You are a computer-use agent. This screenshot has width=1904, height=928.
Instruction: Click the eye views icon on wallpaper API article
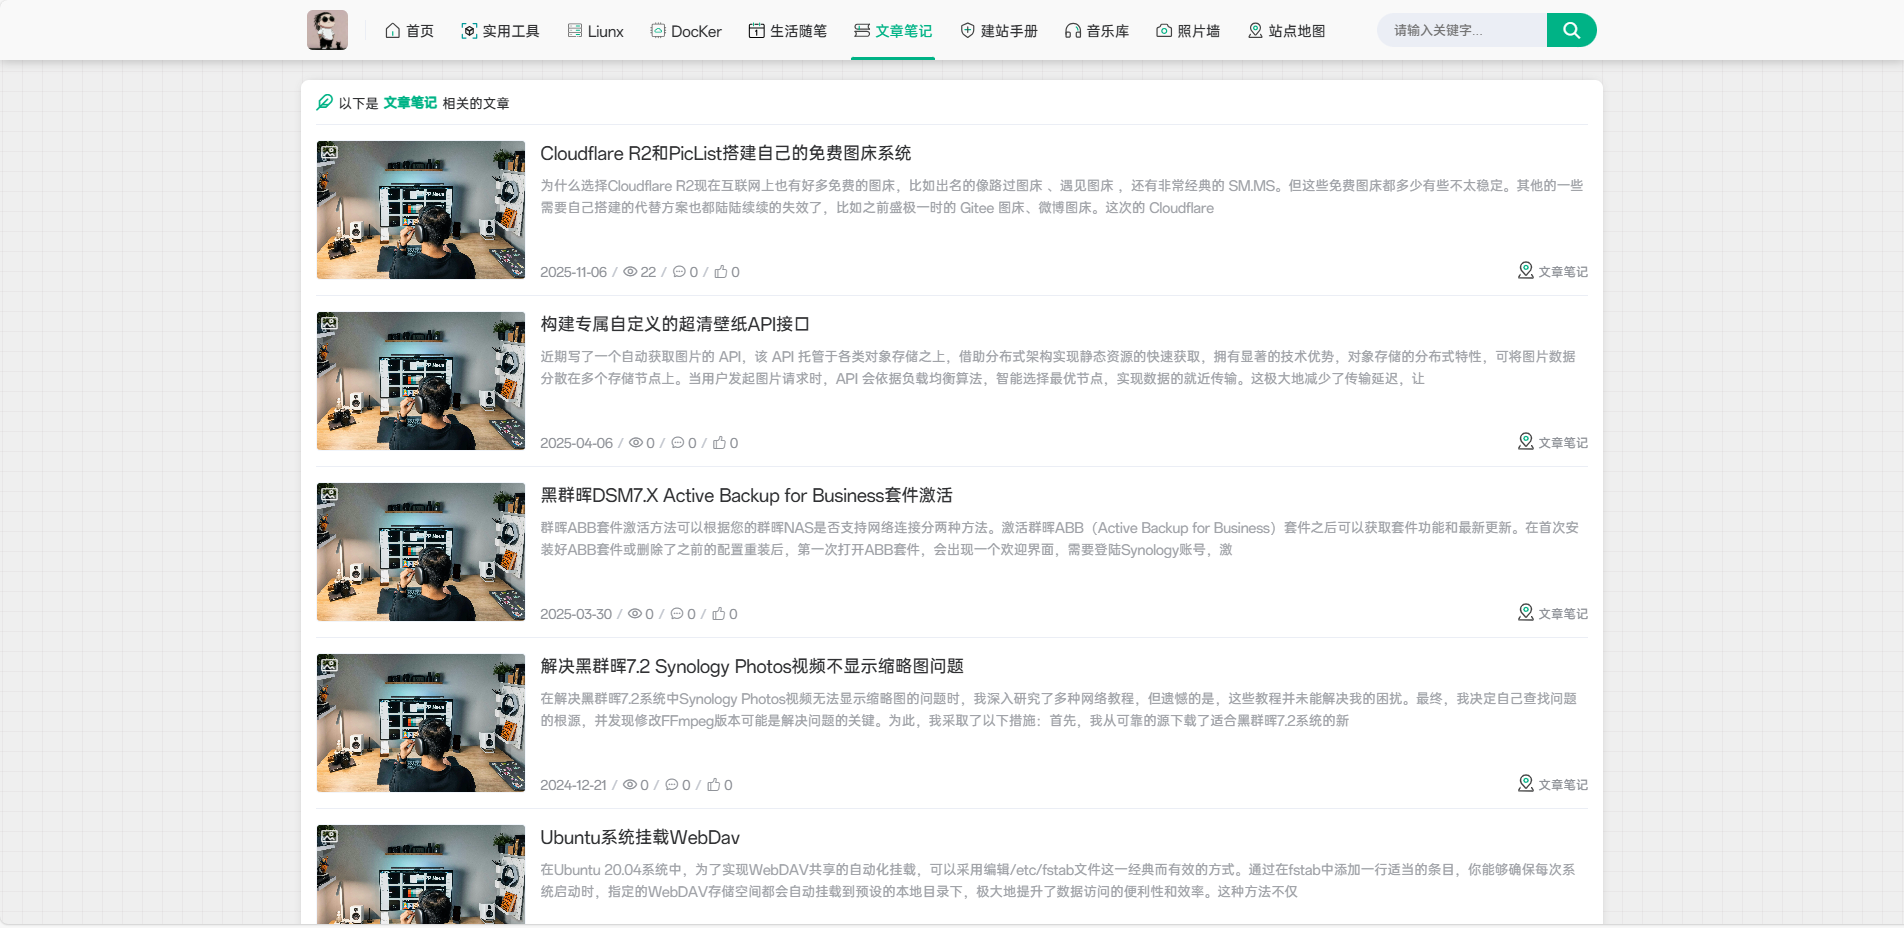click(635, 443)
